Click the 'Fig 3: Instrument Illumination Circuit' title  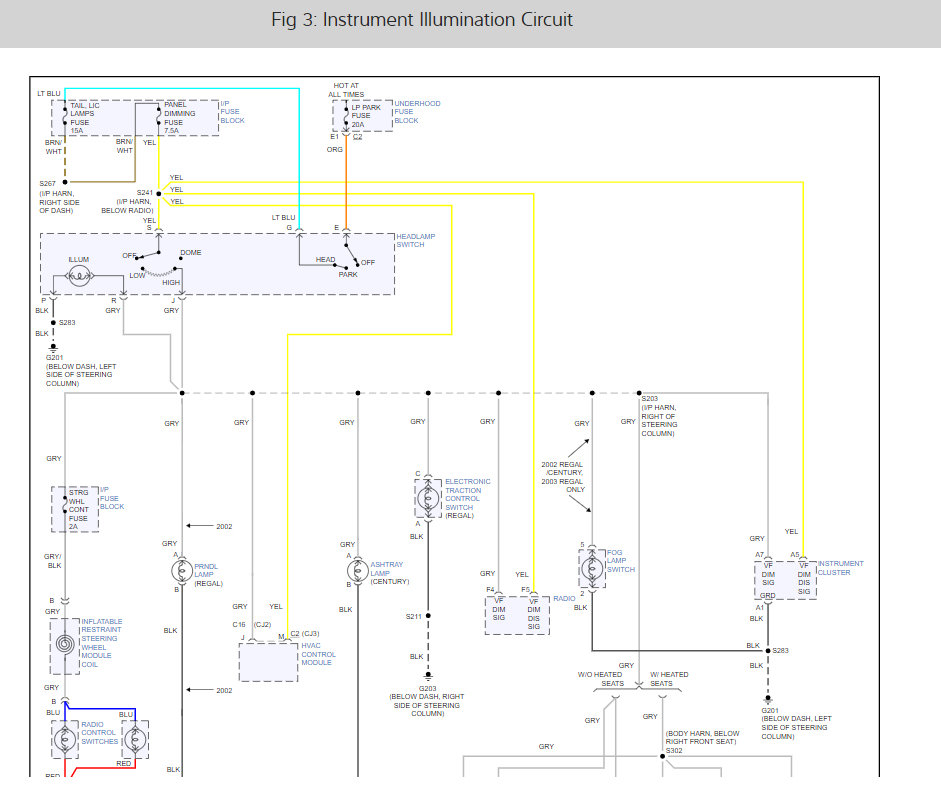click(x=421, y=20)
